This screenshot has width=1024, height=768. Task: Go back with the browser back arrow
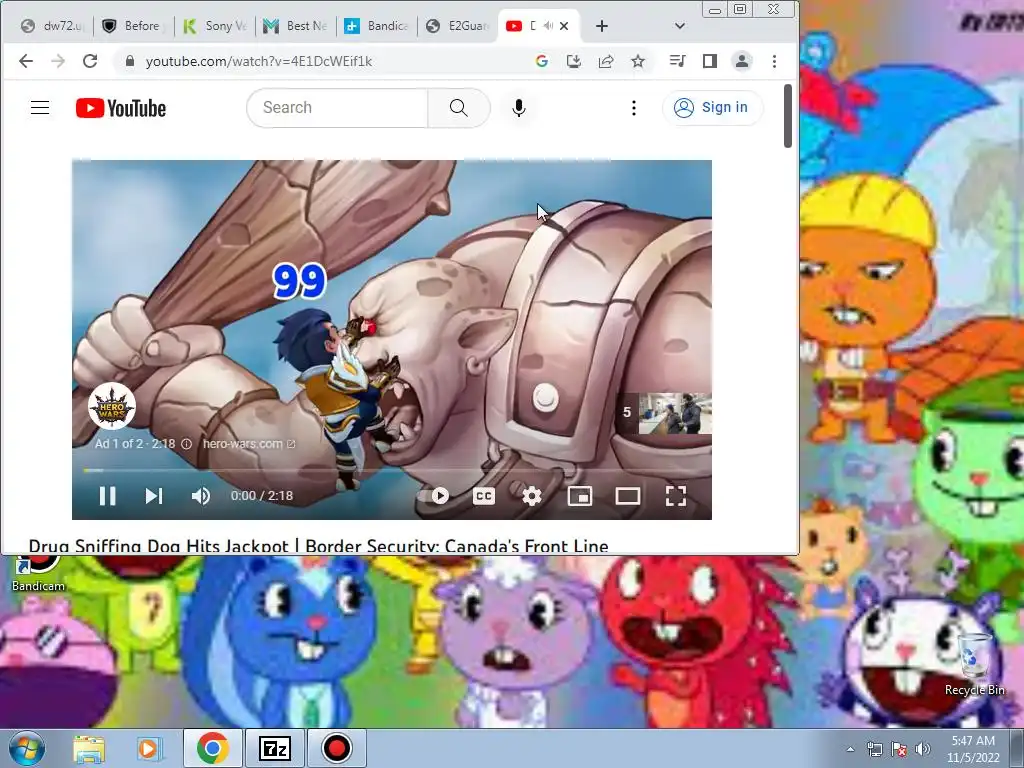pyautogui.click(x=25, y=61)
